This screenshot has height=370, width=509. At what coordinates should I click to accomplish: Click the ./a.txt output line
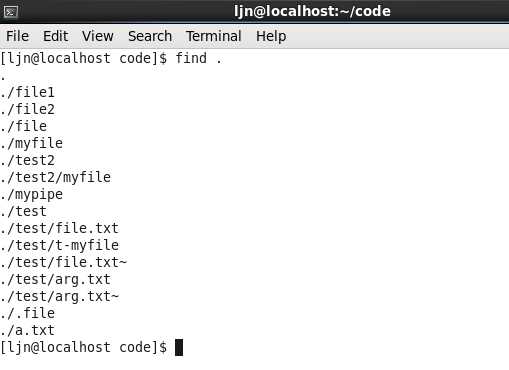[x=27, y=330]
